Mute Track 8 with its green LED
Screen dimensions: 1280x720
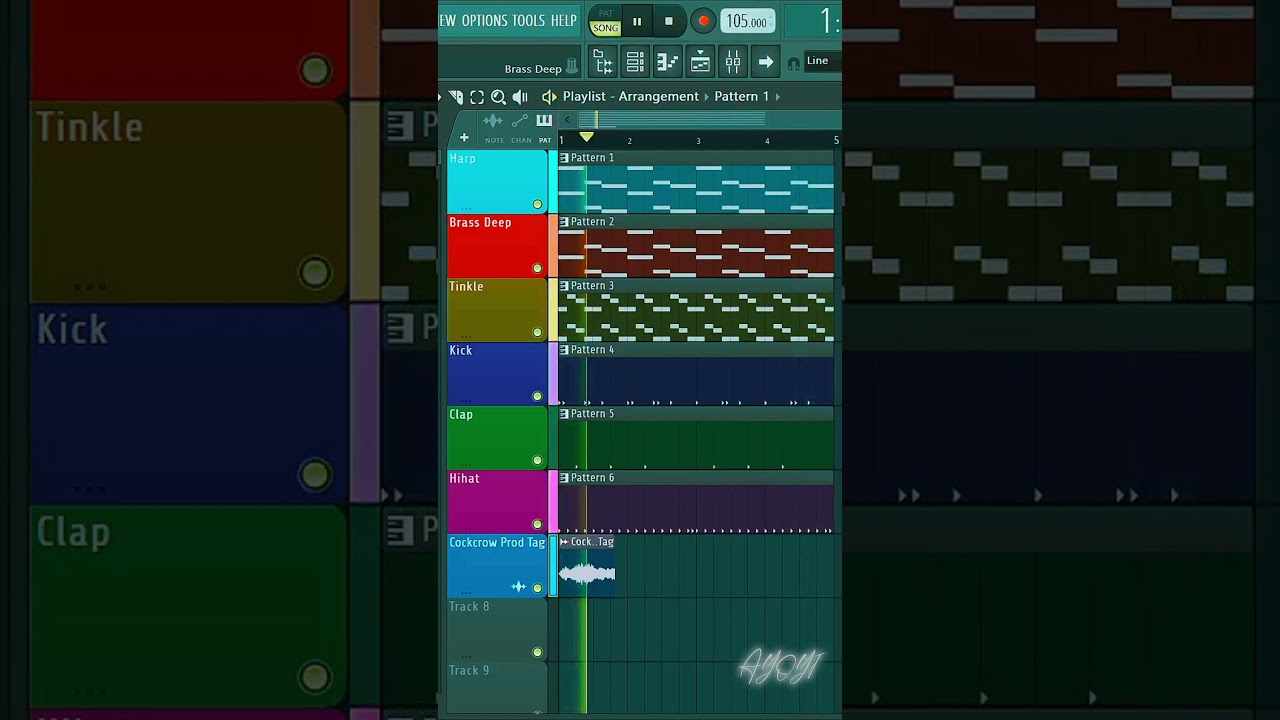(537, 652)
